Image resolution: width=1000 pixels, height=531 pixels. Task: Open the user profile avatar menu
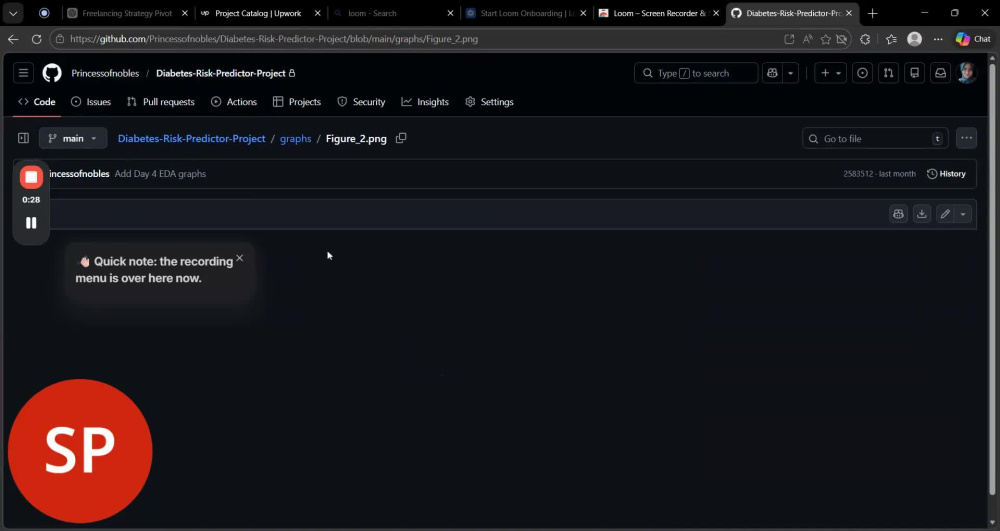point(967,73)
